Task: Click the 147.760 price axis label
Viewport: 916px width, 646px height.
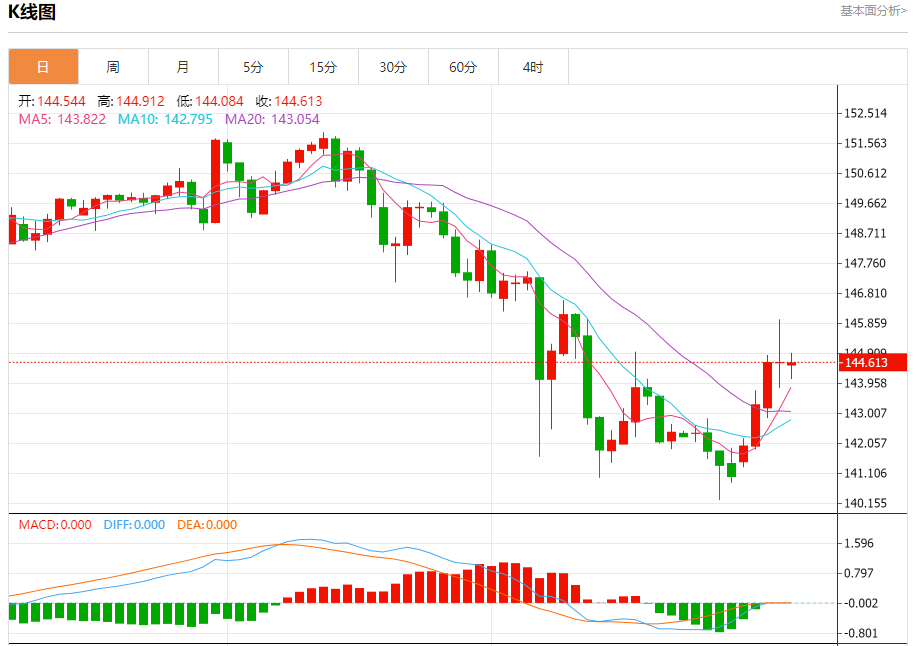Action: click(x=866, y=263)
